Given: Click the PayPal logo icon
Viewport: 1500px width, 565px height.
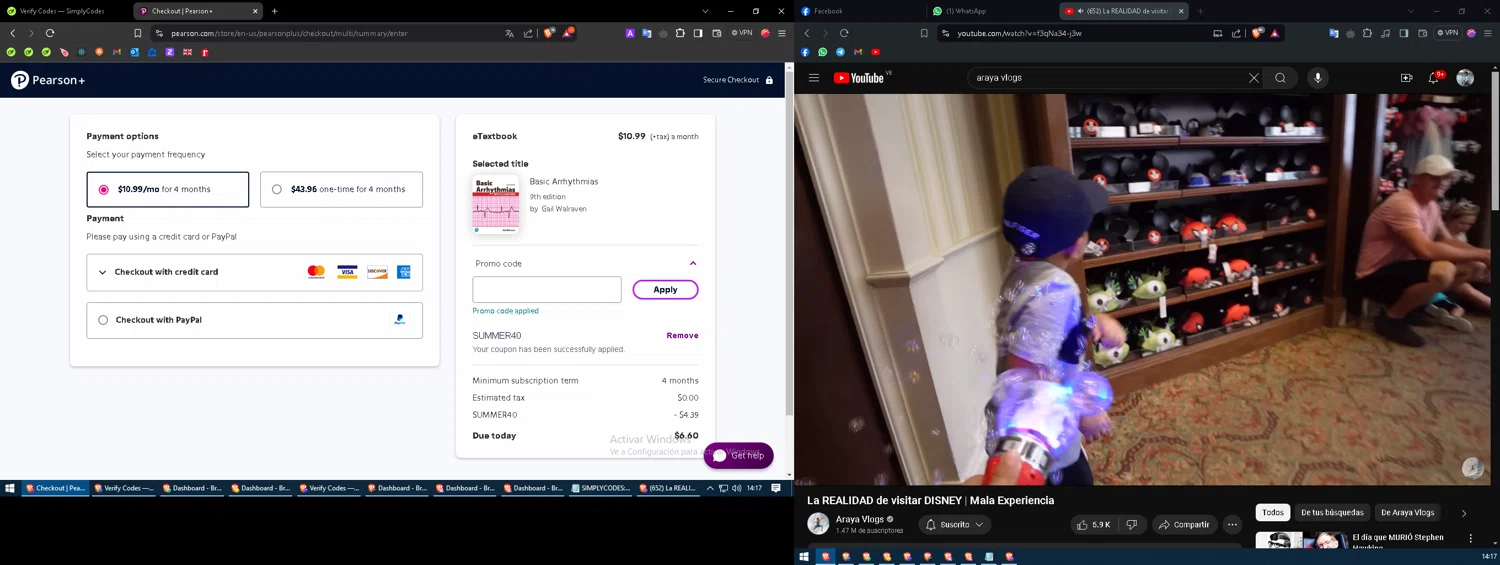Looking at the screenshot, I should (400, 320).
